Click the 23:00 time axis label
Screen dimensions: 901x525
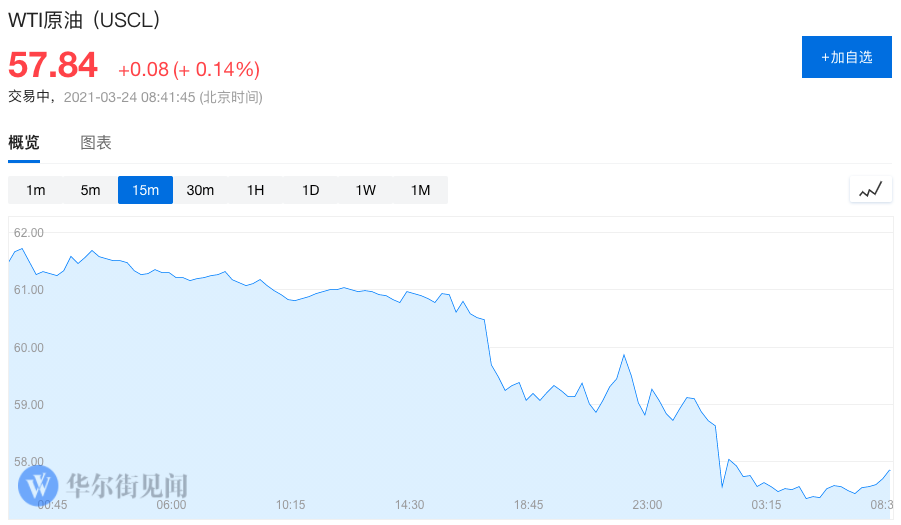point(648,505)
